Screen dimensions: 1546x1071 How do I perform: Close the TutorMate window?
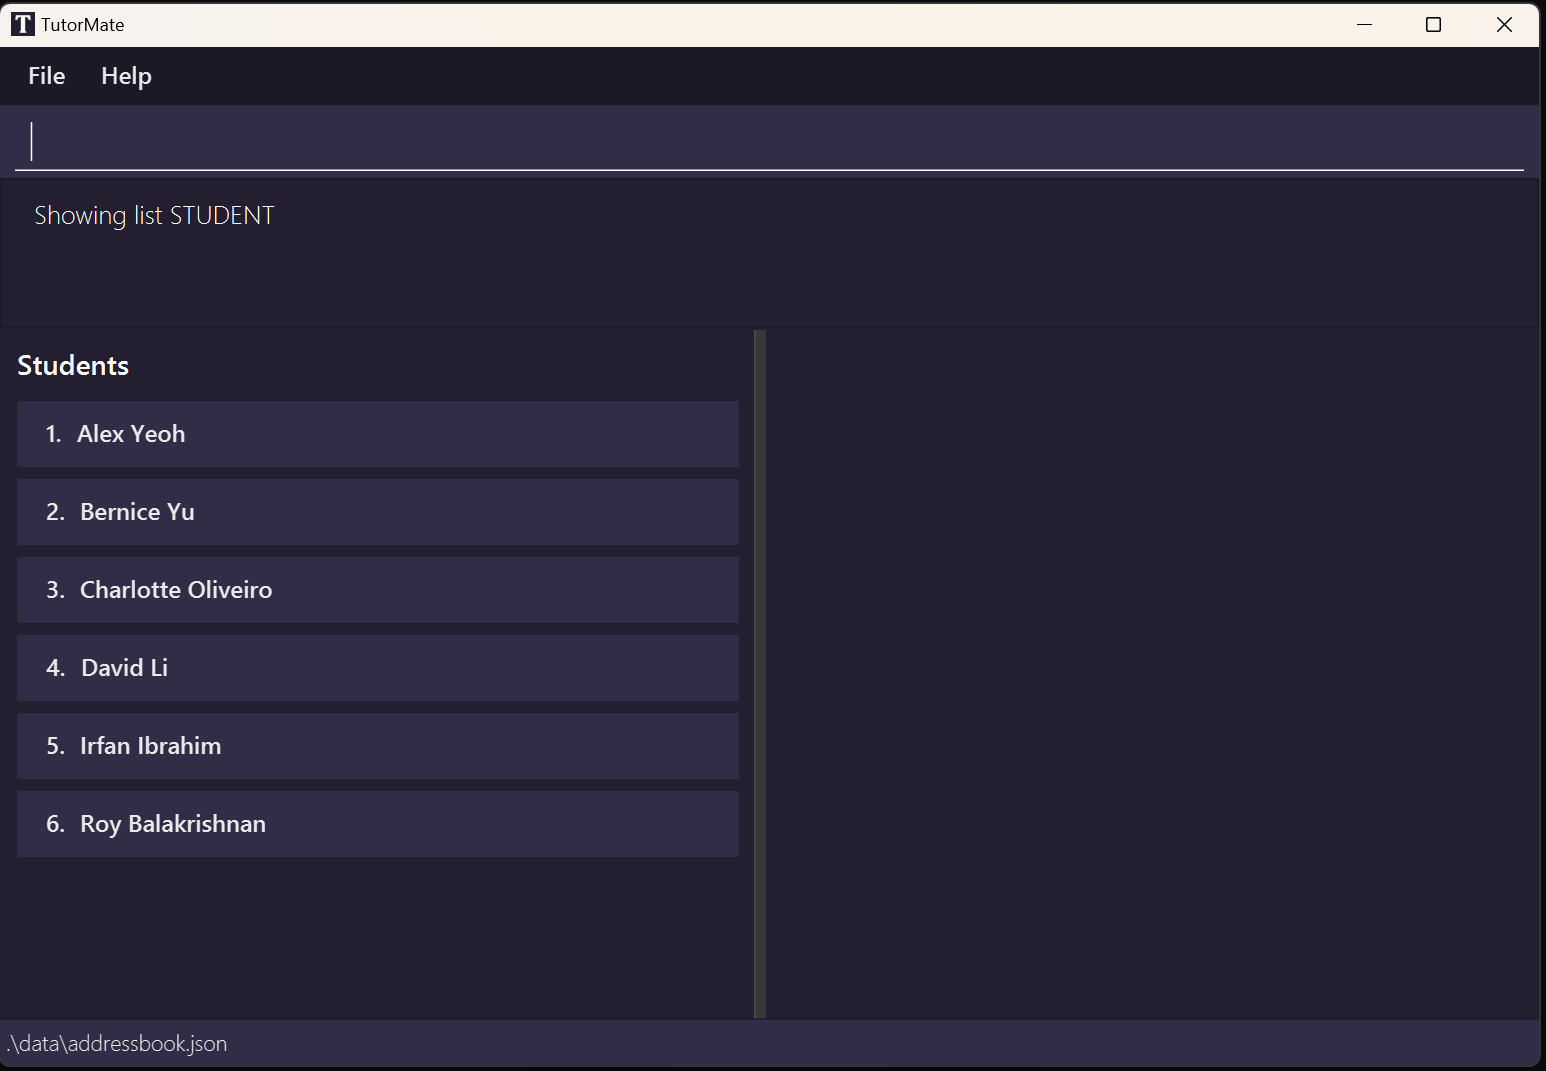tap(1504, 24)
